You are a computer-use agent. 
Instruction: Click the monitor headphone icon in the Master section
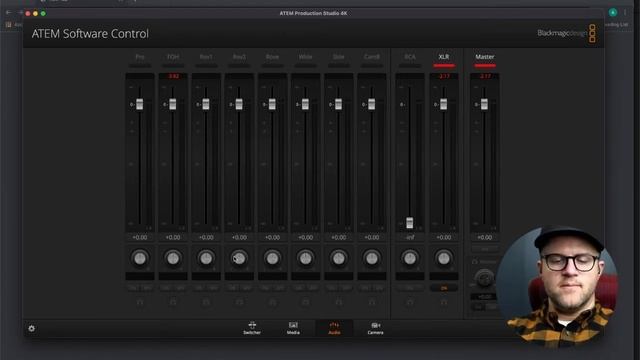click(x=475, y=262)
